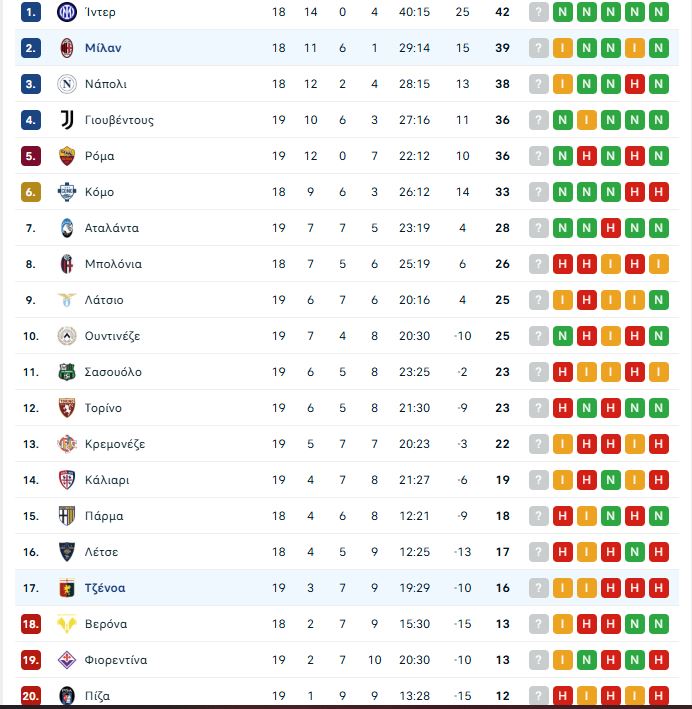Click the Genoa club crest icon
692x709 pixels.
pos(67,588)
